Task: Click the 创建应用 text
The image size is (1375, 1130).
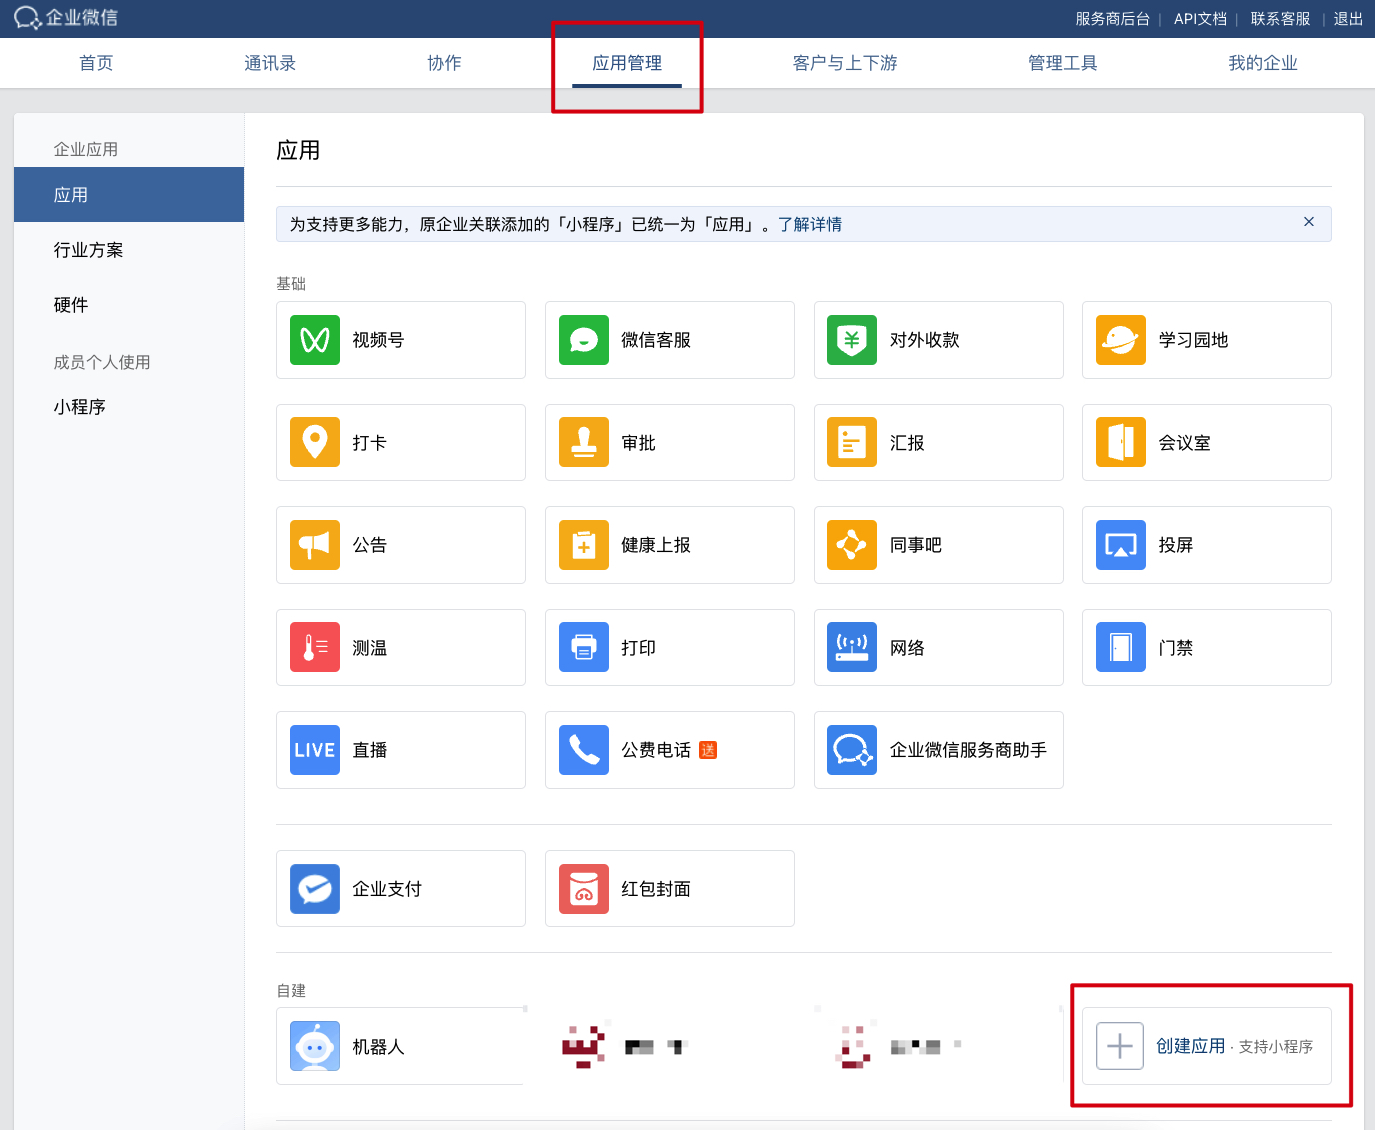Action: point(1191,1046)
